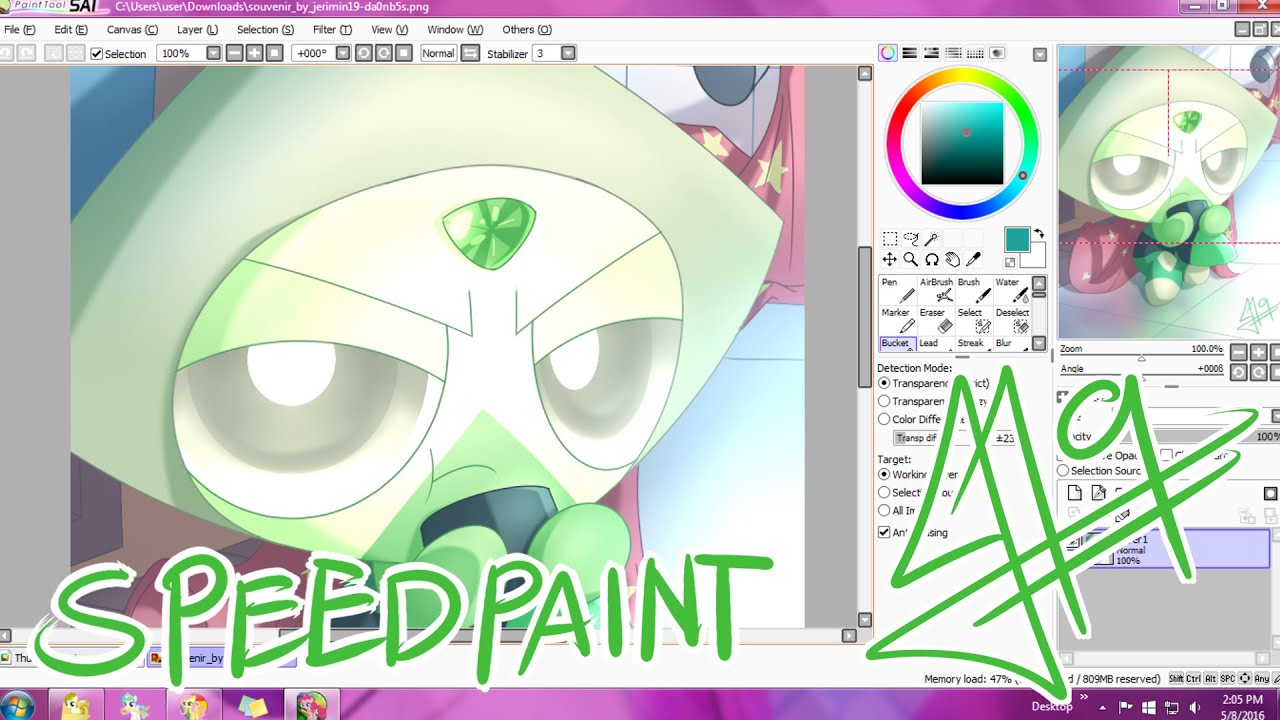The width and height of the screenshot is (1280, 720).
Task: Choose the Deselect pen tool
Action: click(x=1012, y=320)
